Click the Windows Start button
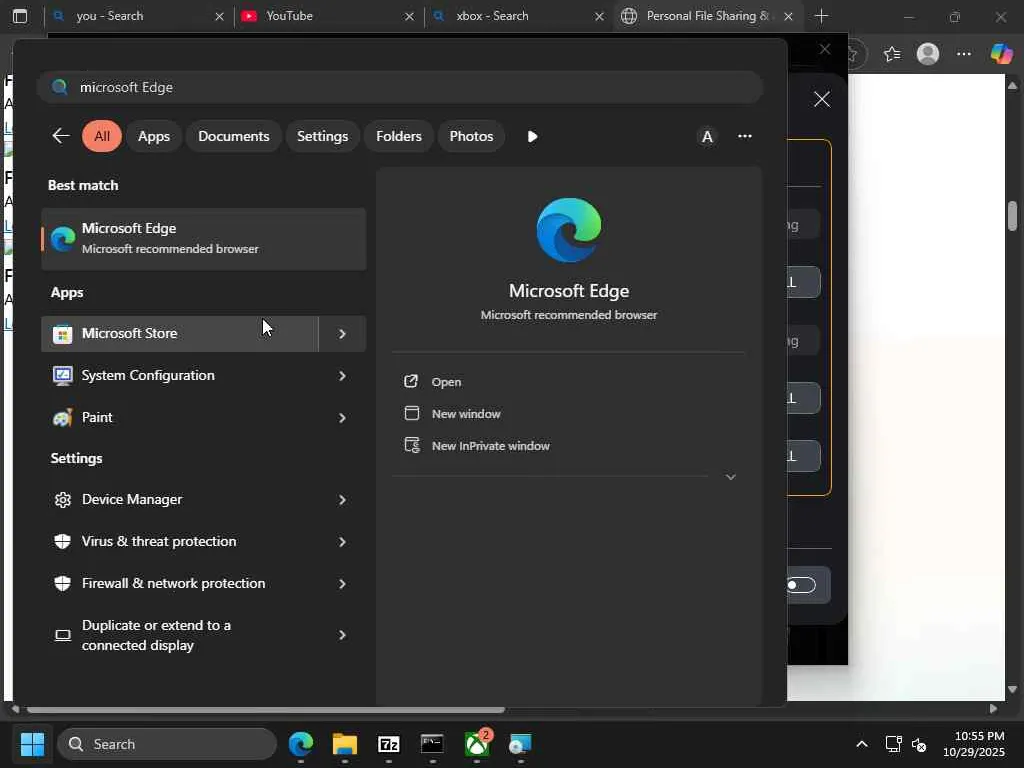Screen dimensions: 1024x768 click(x=32, y=745)
